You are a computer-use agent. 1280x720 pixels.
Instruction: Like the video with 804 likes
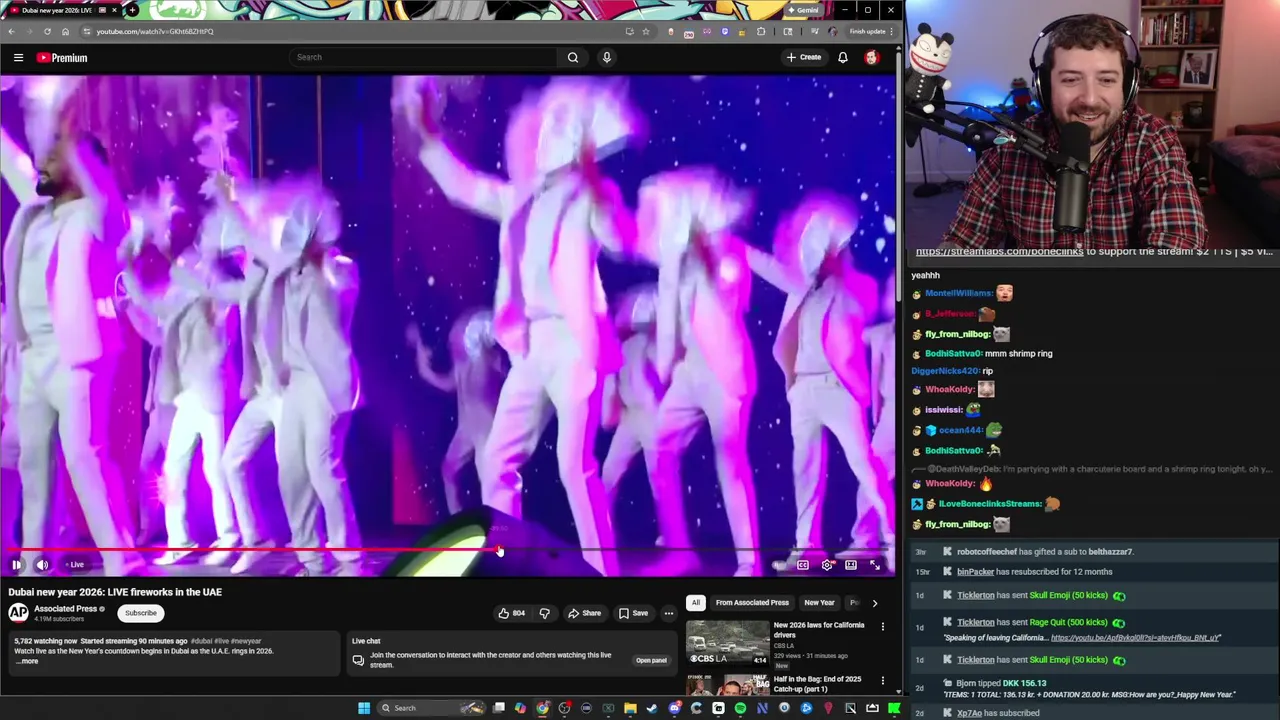(512, 613)
